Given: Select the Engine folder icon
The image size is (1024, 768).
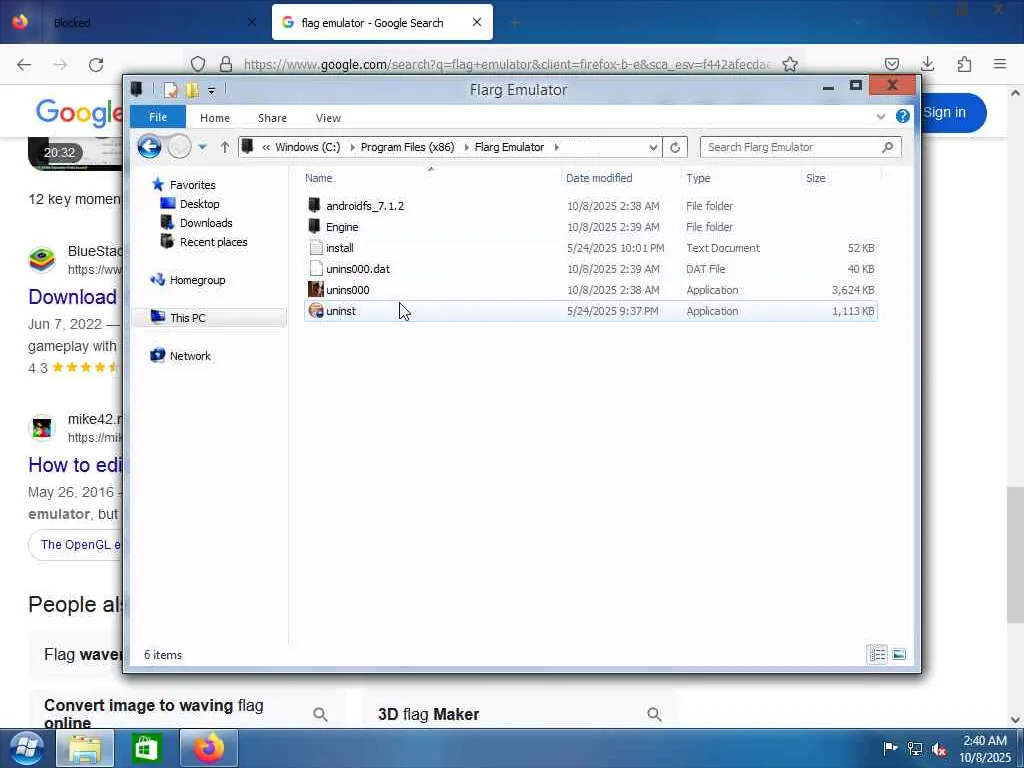Looking at the screenshot, I should pyautogui.click(x=315, y=227).
